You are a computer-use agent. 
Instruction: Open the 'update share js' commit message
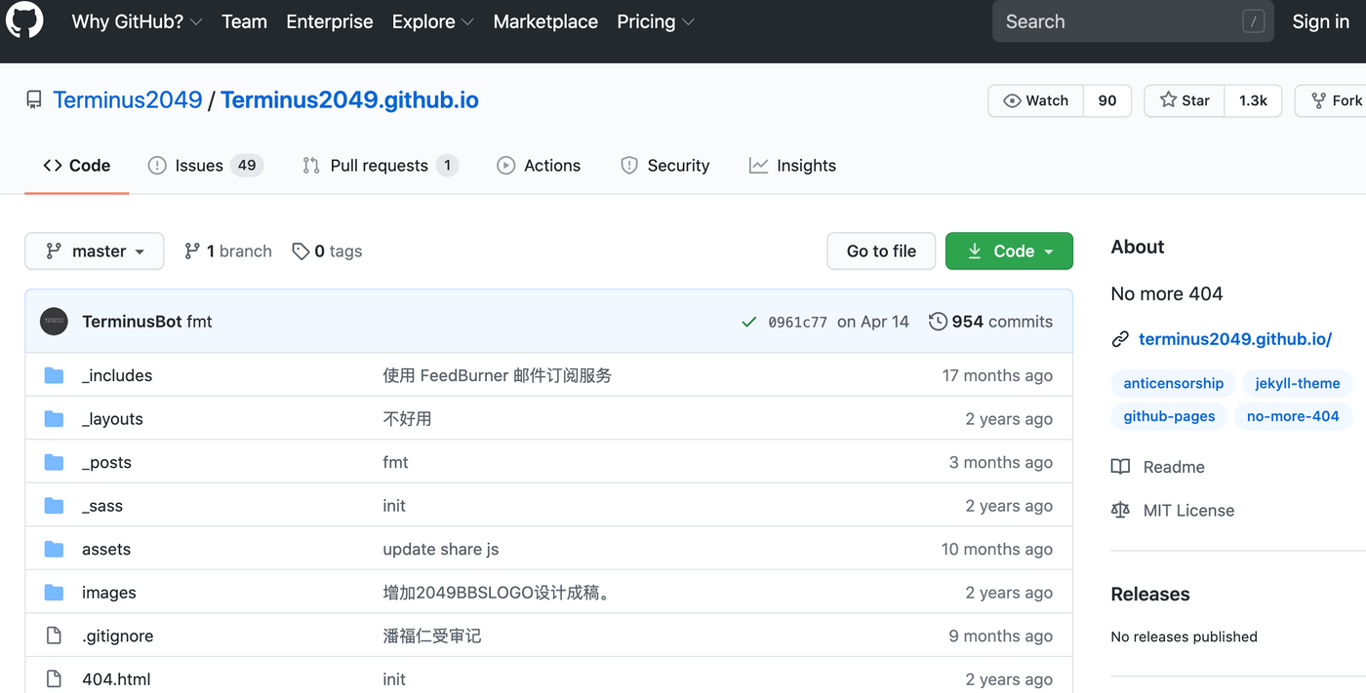click(441, 549)
